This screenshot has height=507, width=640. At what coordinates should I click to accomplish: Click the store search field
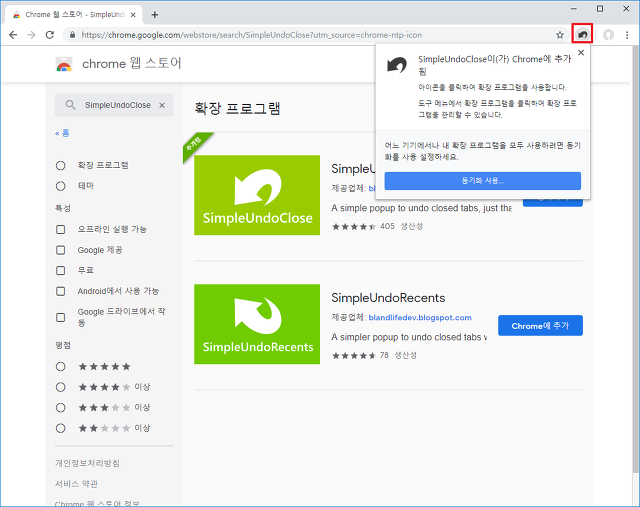click(x=114, y=105)
